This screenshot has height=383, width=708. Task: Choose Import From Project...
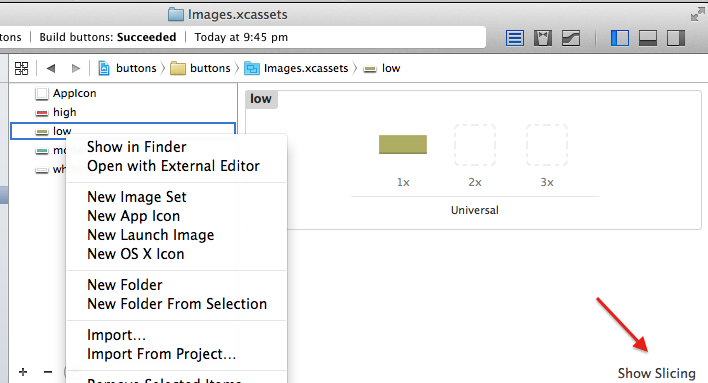(x=161, y=354)
